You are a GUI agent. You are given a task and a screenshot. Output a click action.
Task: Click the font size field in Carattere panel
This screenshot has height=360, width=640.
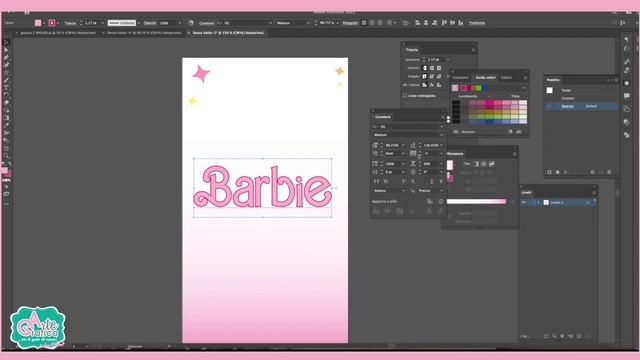pyautogui.click(x=393, y=145)
